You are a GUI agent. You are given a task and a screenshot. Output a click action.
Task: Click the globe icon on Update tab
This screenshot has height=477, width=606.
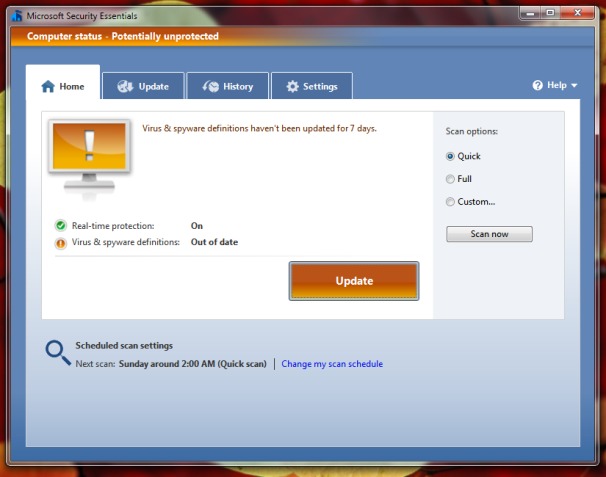click(x=125, y=86)
